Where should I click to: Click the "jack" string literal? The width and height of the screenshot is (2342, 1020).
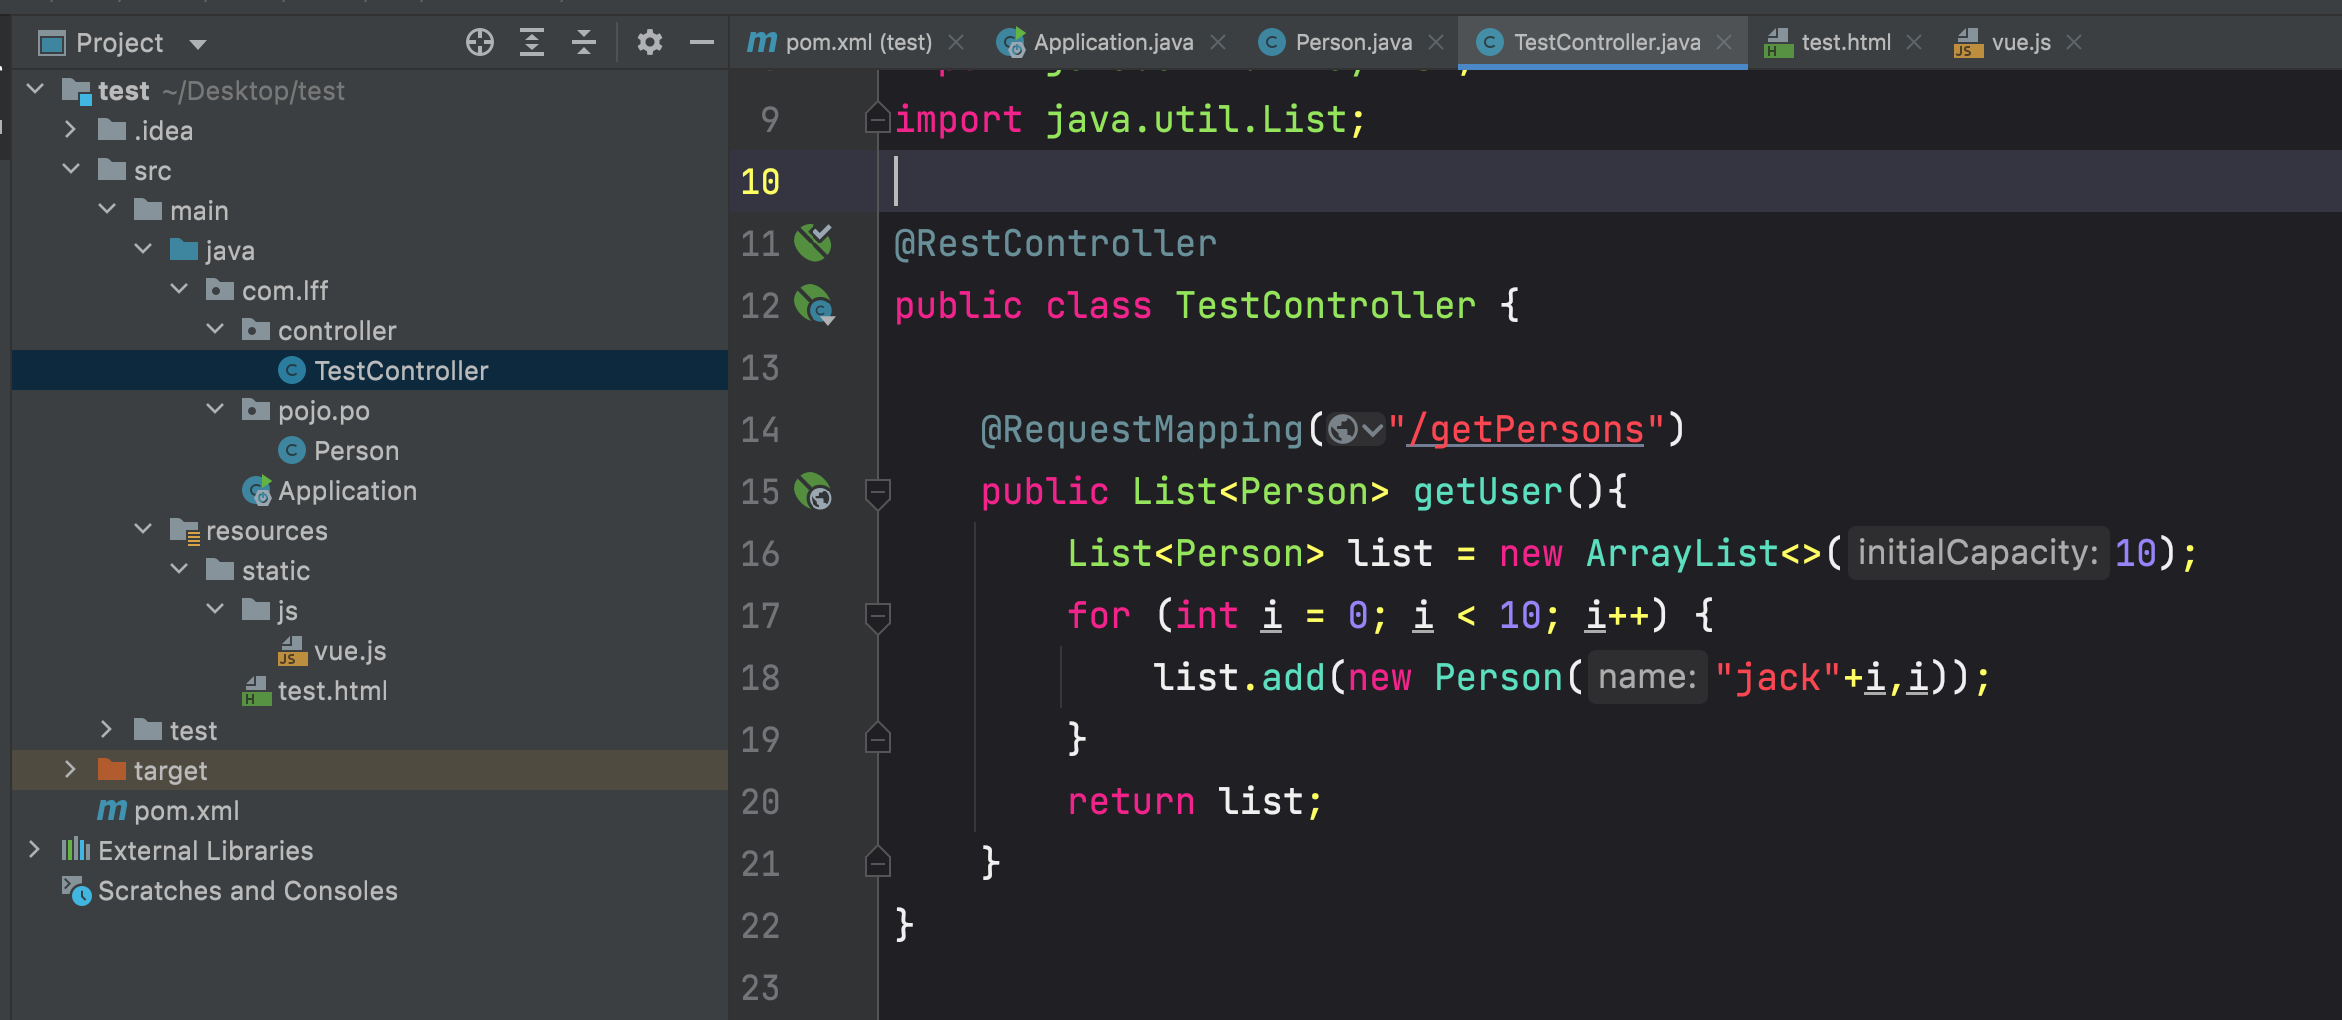(1777, 678)
